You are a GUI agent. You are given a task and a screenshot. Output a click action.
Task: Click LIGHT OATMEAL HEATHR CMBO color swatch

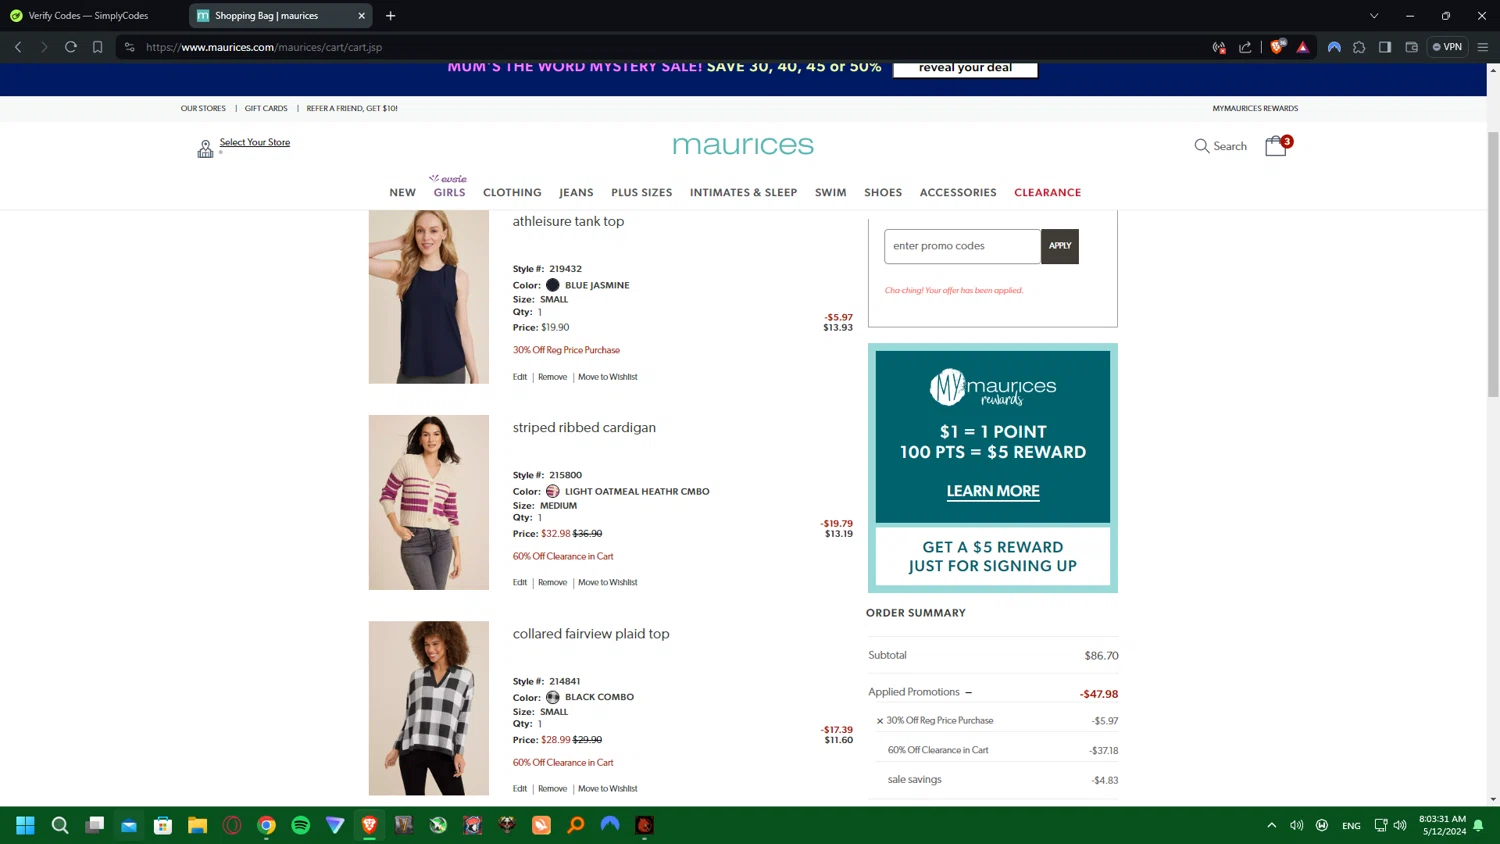553,491
